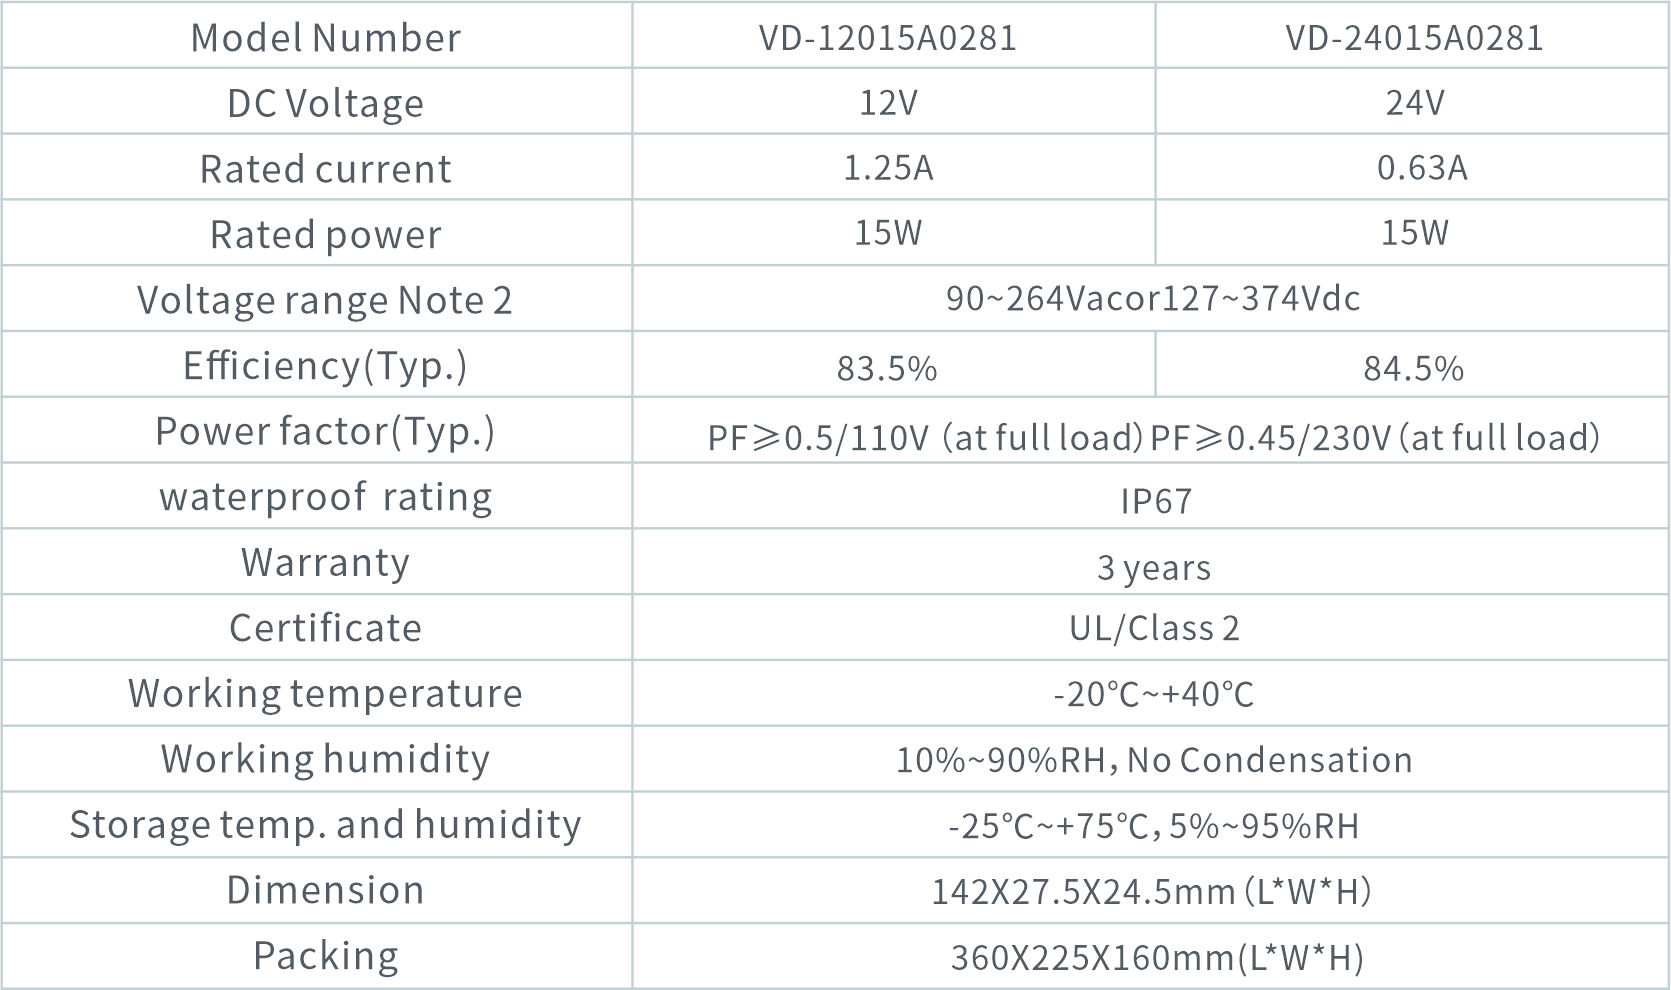
Task: Click the 360X225X160mm packing value
Action: (1156, 957)
